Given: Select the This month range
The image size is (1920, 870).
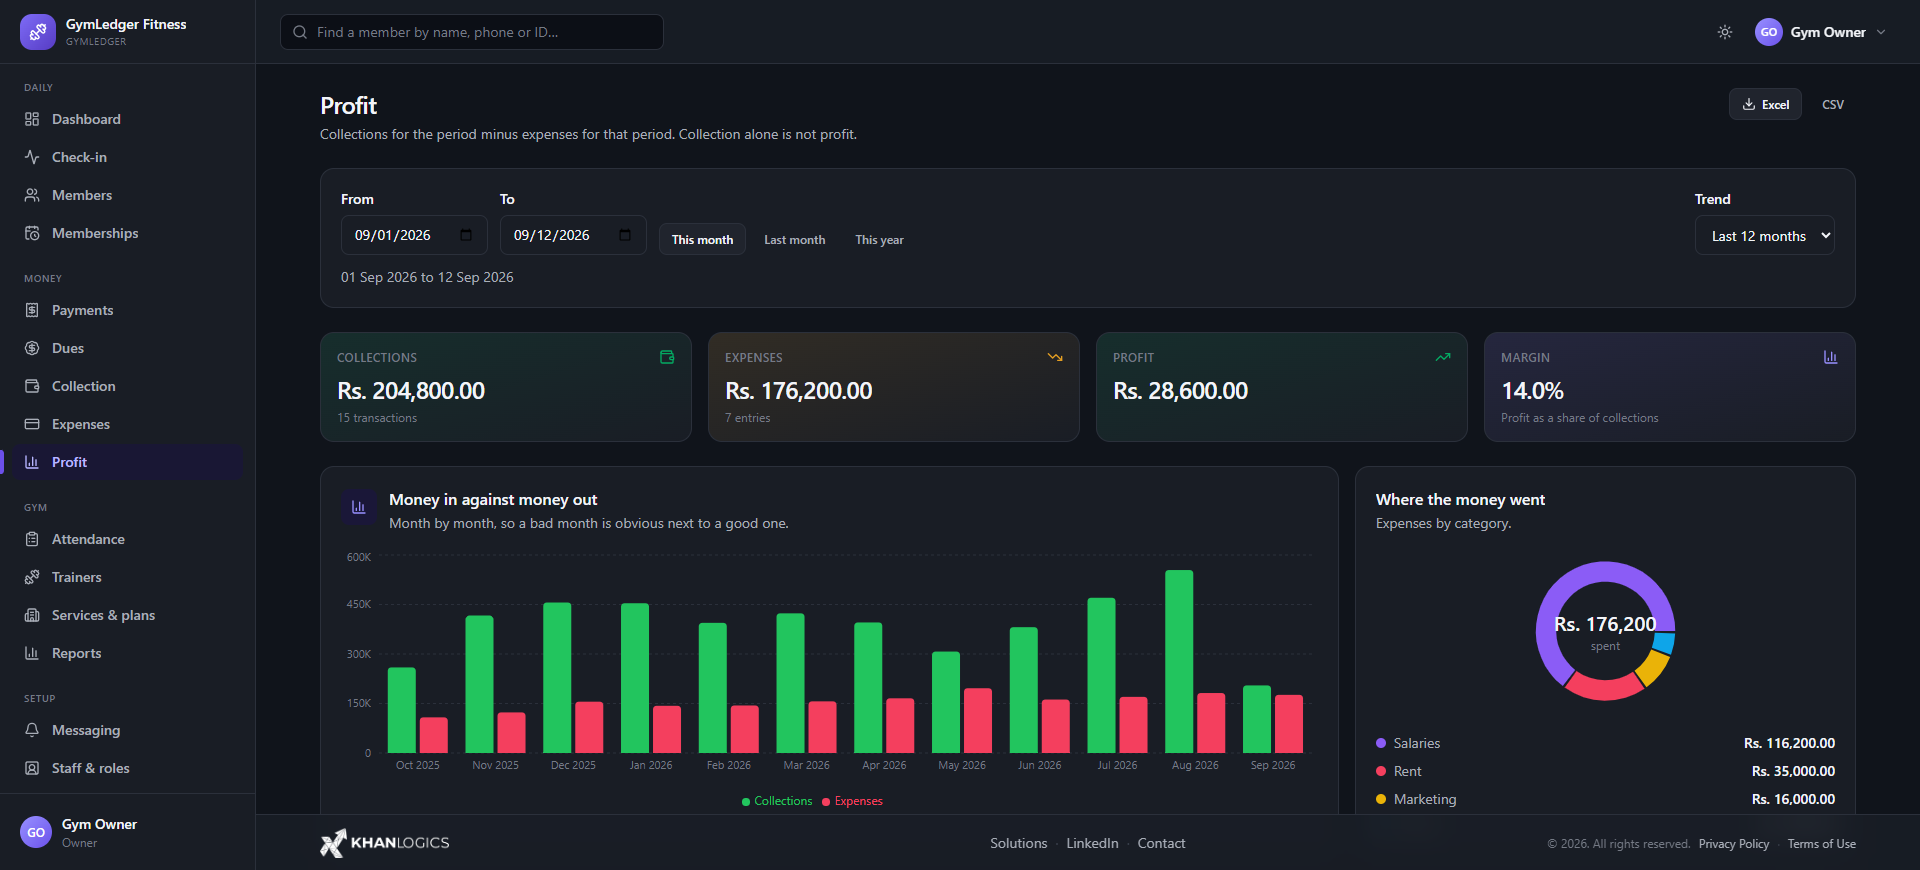Looking at the screenshot, I should pyautogui.click(x=702, y=239).
